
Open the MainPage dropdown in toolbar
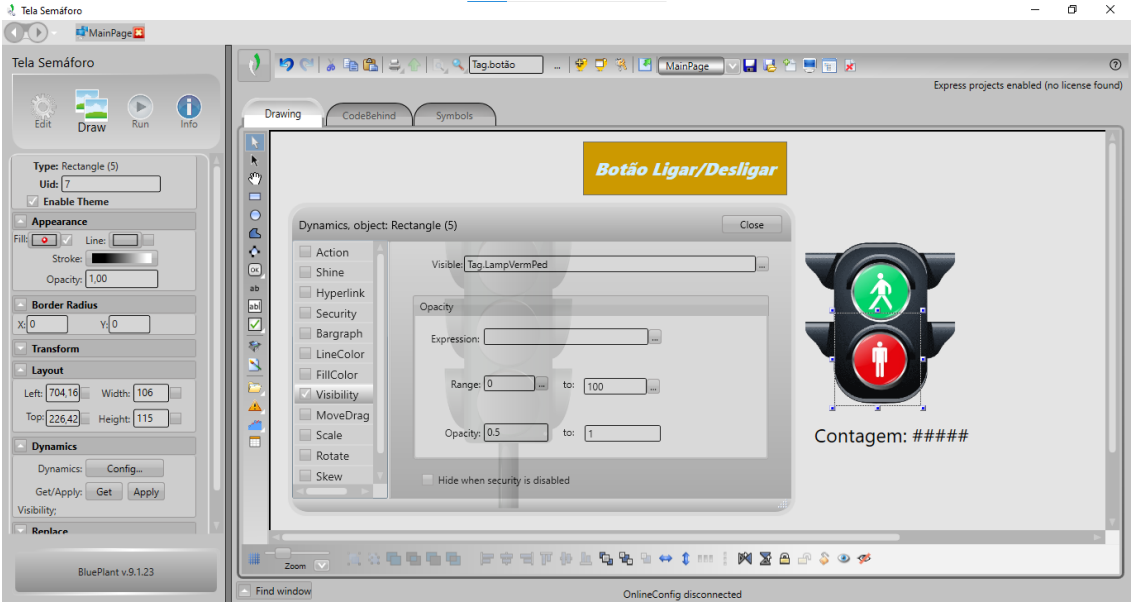(x=733, y=66)
